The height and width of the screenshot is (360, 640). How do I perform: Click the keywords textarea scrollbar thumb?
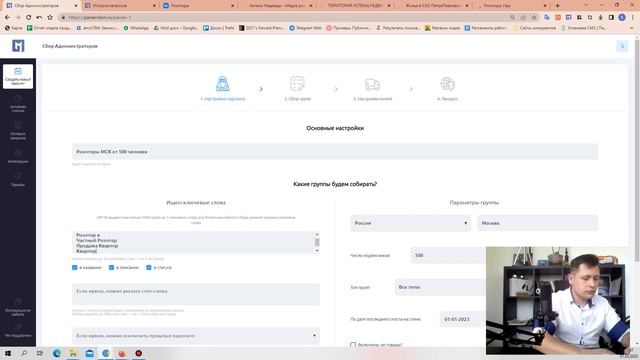[x=317, y=242]
